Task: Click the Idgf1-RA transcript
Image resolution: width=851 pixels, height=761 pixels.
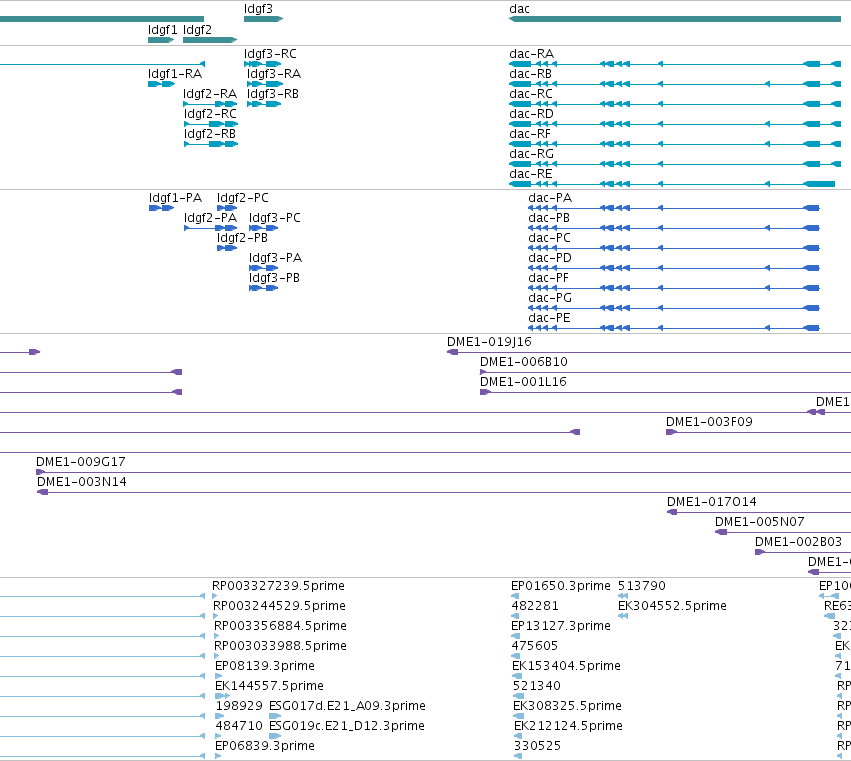Action: click(161, 84)
